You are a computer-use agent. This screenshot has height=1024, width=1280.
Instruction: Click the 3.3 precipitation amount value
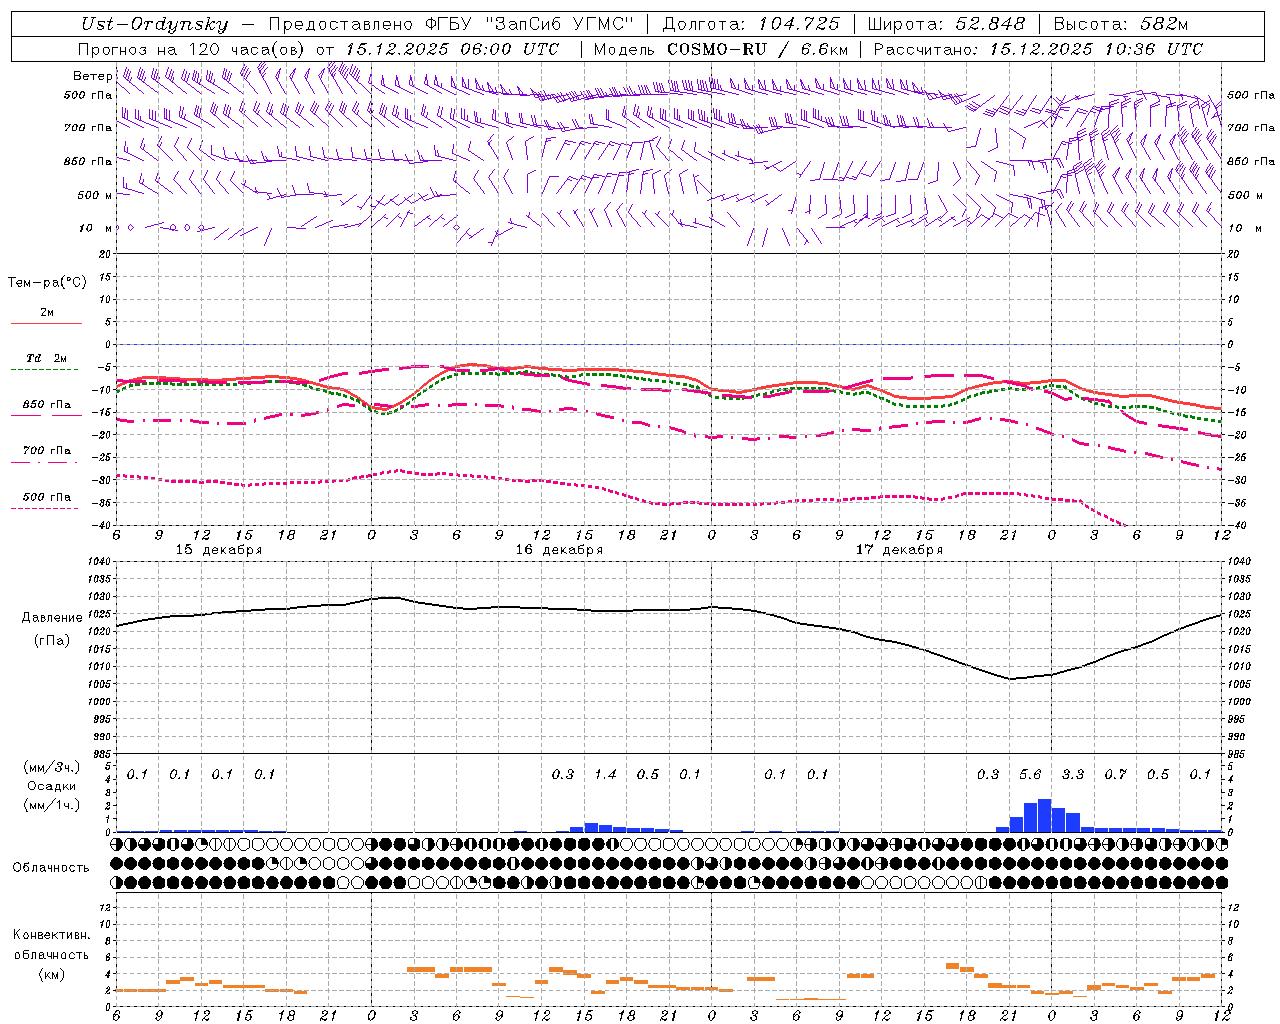point(1073,775)
